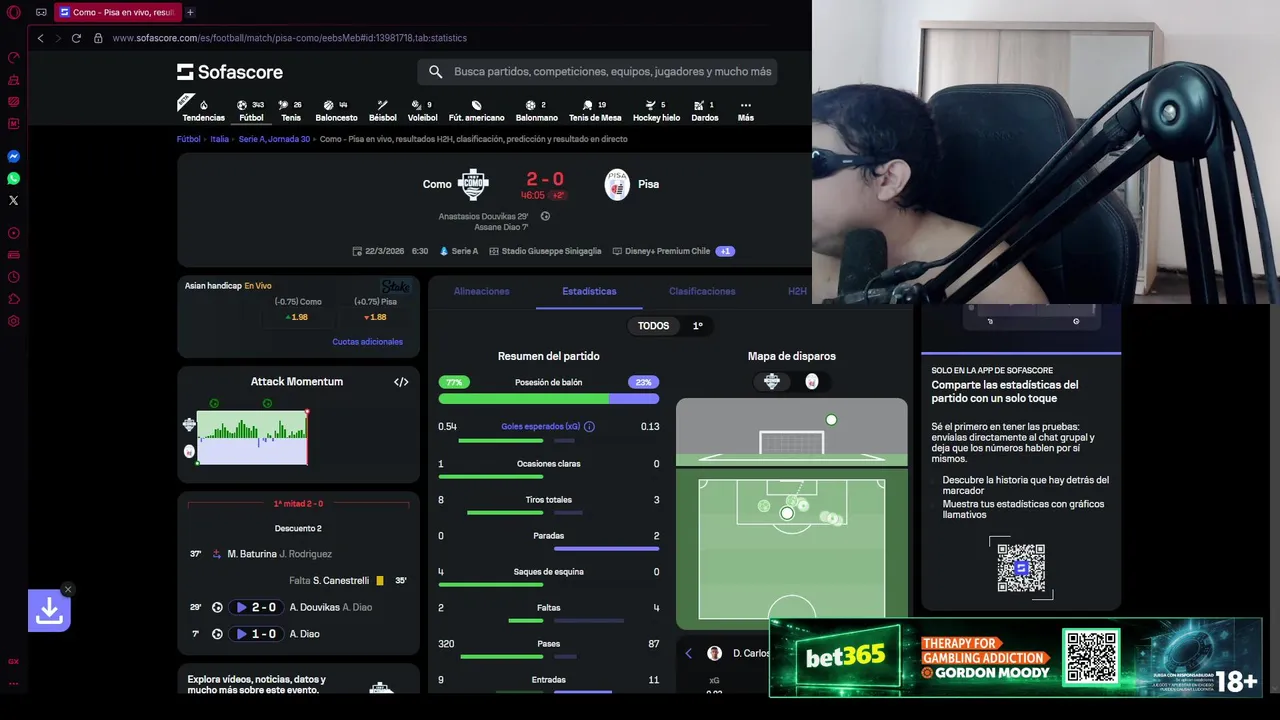Click the Italia breadcrumb link

[219, 139]
